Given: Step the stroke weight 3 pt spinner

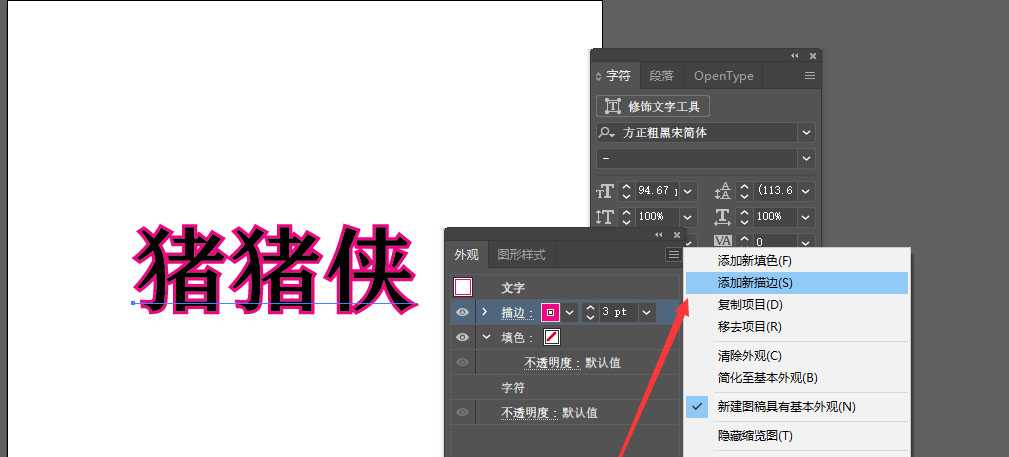Looking at the screenshot, I should (x=590, y=312).
